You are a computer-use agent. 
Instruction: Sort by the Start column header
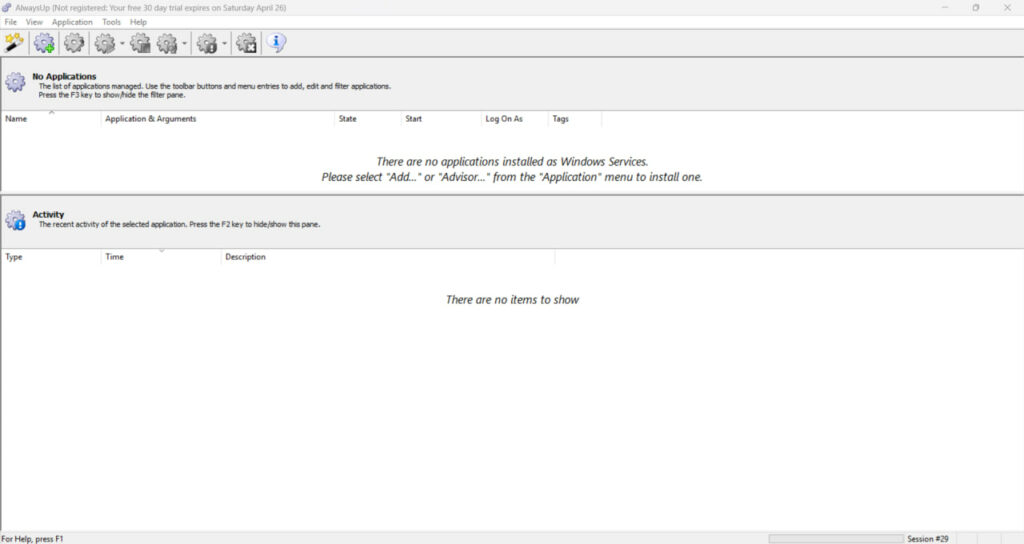click(441, 119)
